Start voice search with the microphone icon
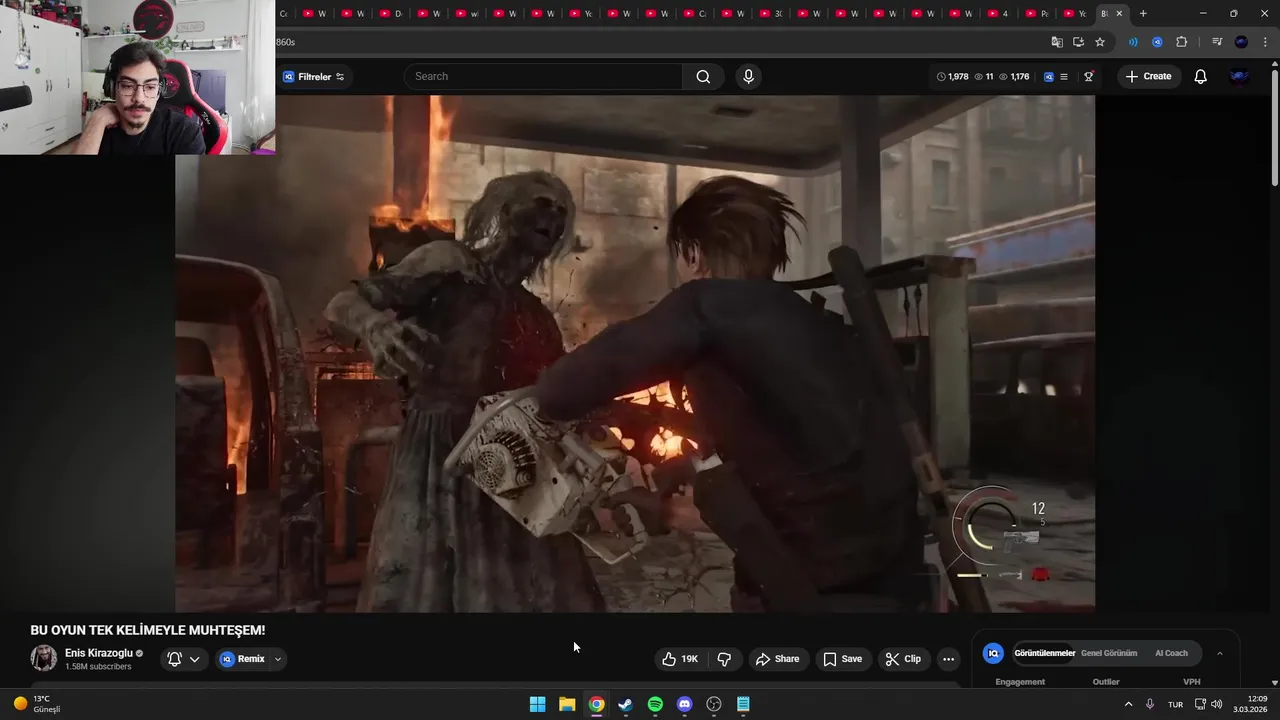Image resolution: width=1280 pixels, height=720 pixels. (748, 77)
